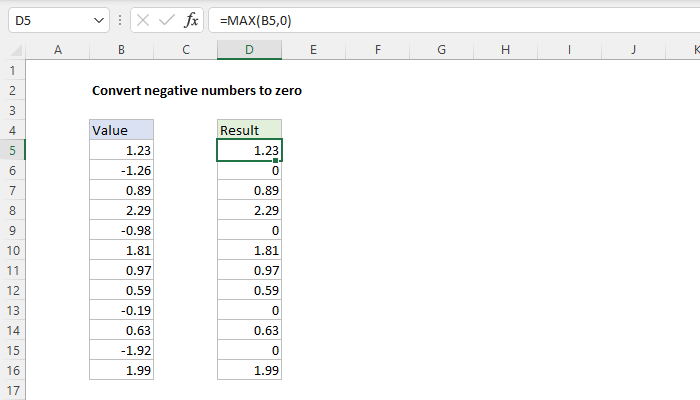
Task: Select Result cell 1.99 in column D
Action: [250, 371]
